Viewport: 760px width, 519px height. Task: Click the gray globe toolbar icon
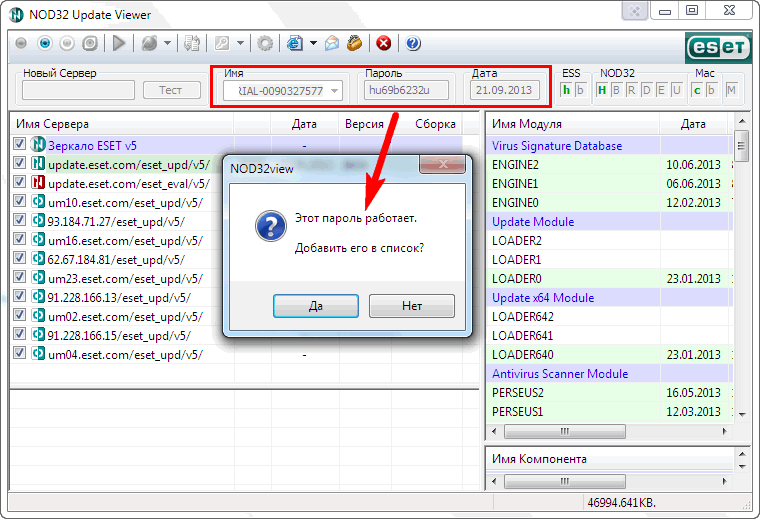click(149, 44)
